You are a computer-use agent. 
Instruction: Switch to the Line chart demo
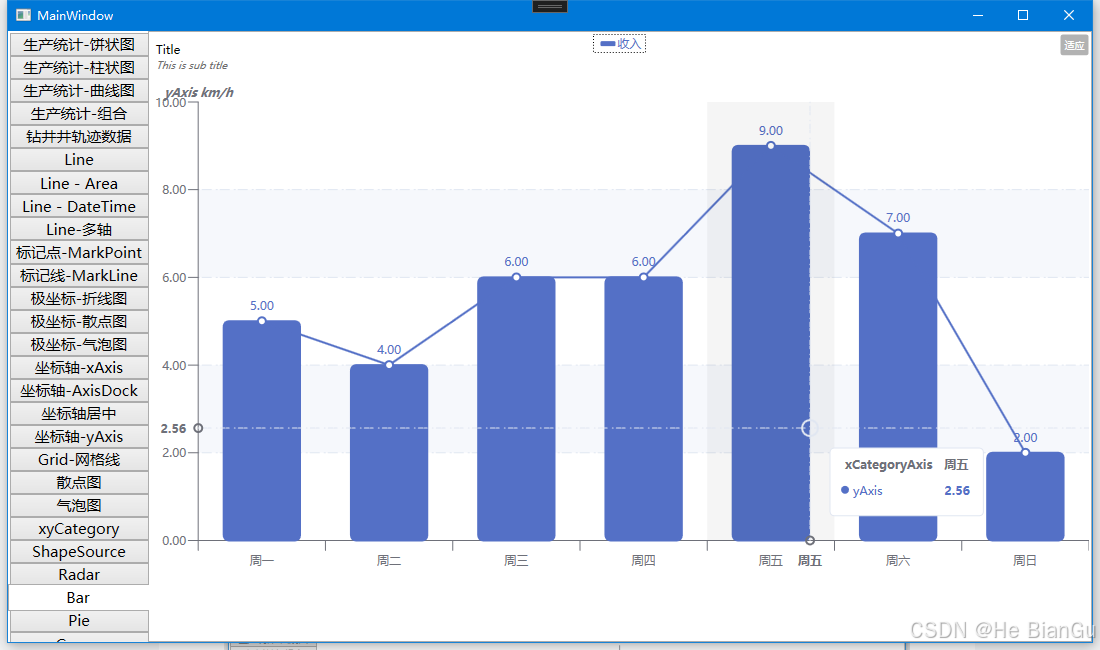[79, 160]
